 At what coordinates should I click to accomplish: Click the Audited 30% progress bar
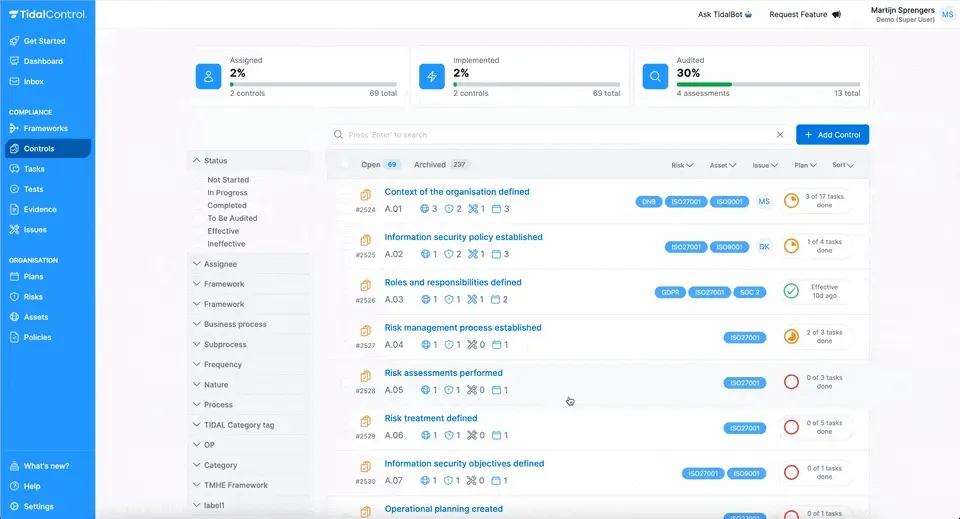[768, 84]
